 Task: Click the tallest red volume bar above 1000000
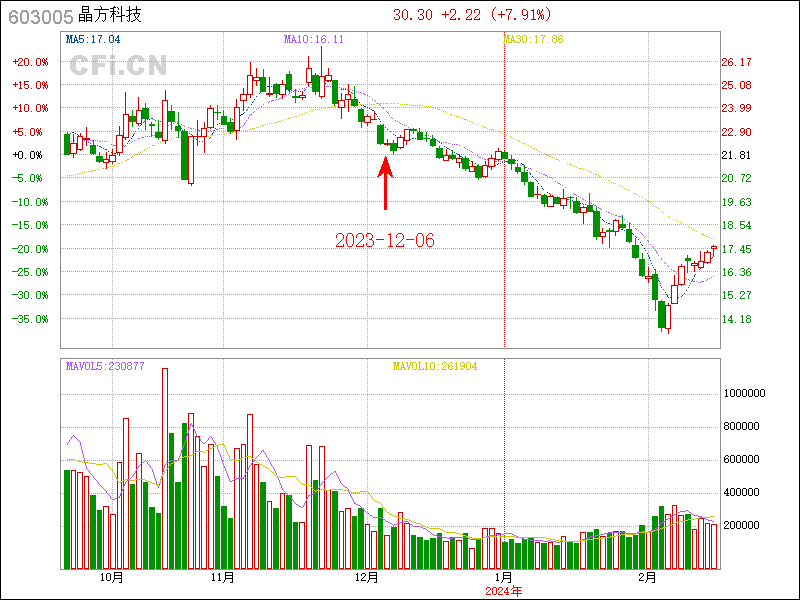pyautogui.click(x=165, y=468)
